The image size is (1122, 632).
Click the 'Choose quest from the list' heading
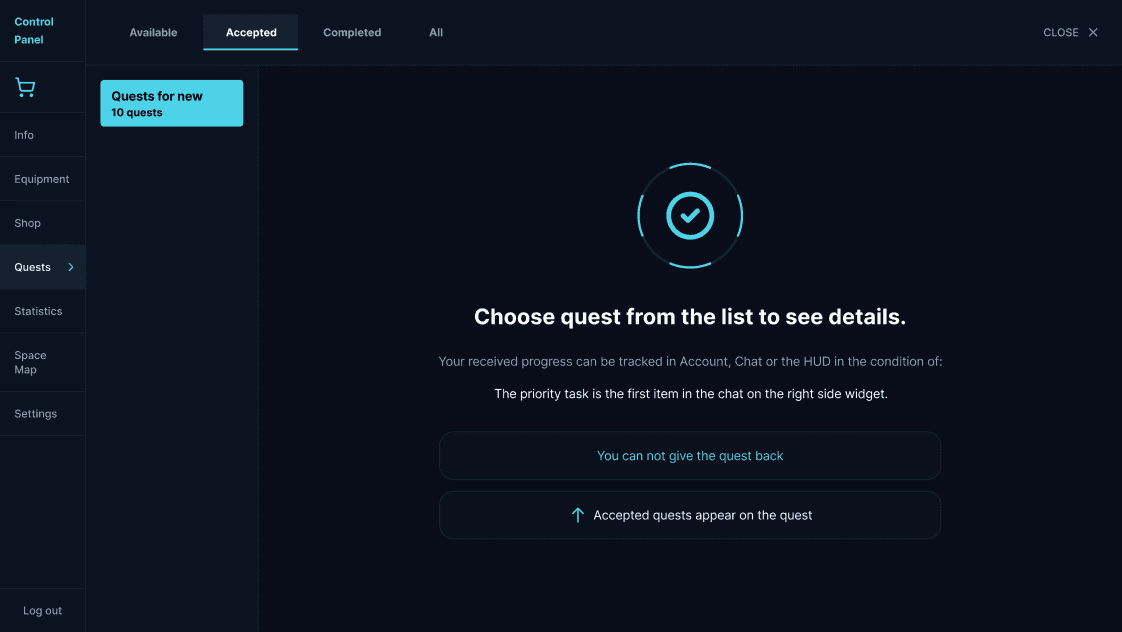[690, 316]
